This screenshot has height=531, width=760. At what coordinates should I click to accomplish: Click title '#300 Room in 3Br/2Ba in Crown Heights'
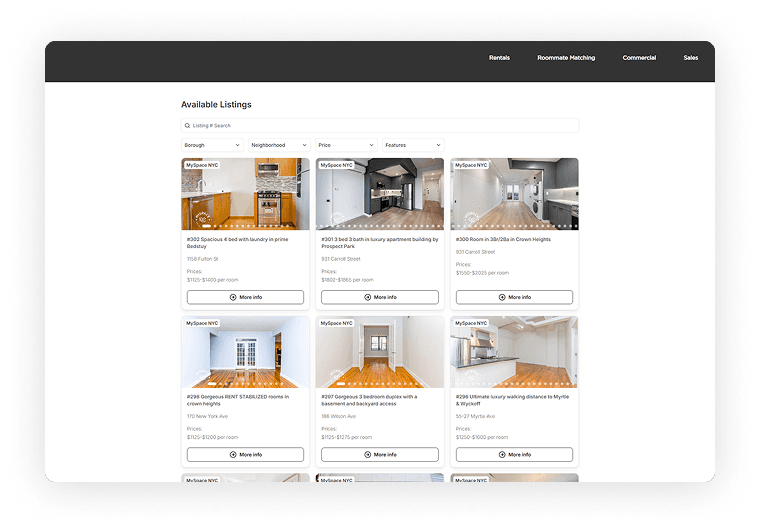pyautogui.click(x=503, y=239)
